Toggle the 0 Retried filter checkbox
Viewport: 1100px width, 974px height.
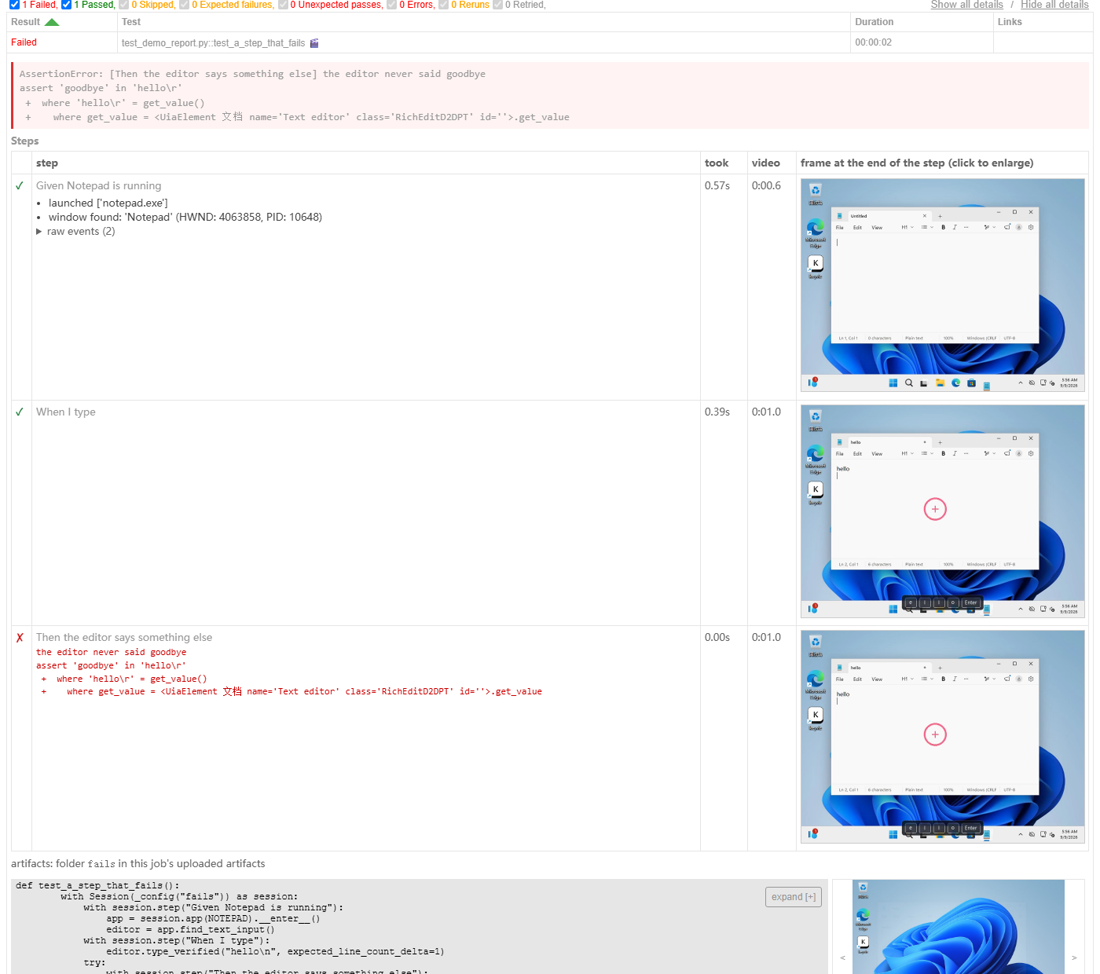(x=497, y=5)
